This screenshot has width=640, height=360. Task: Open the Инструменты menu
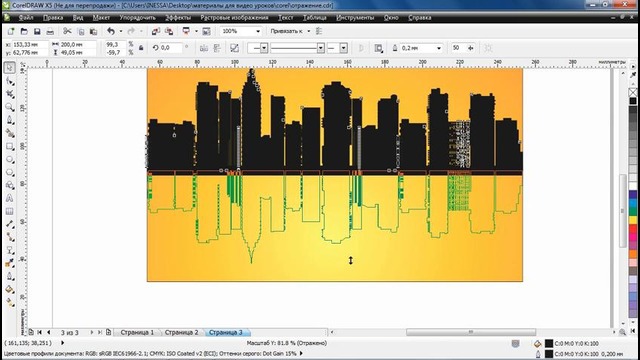pyautogui.click(x=355, y=18)
